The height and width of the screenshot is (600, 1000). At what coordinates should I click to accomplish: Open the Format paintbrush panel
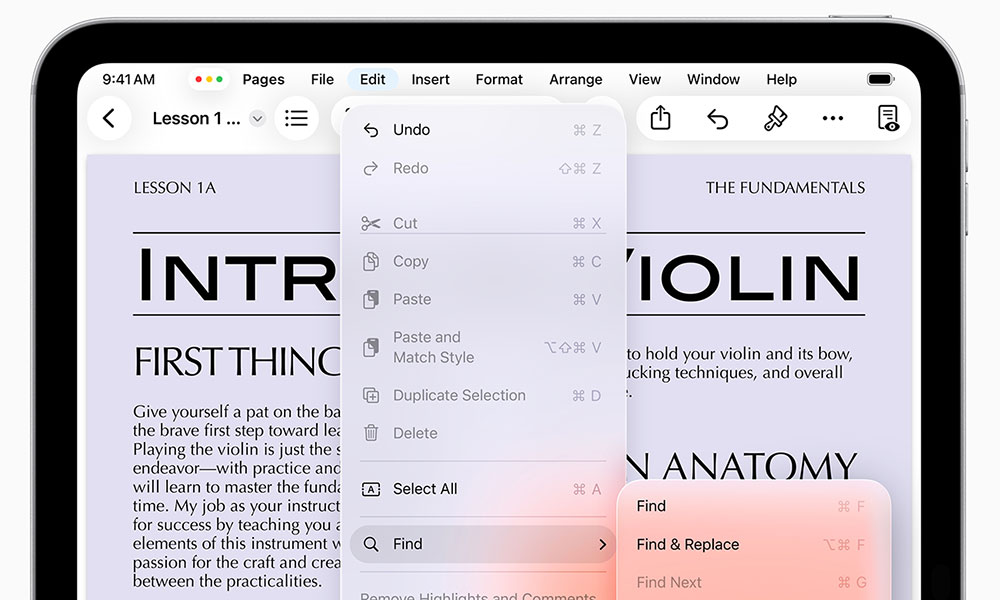coord(775,117)
